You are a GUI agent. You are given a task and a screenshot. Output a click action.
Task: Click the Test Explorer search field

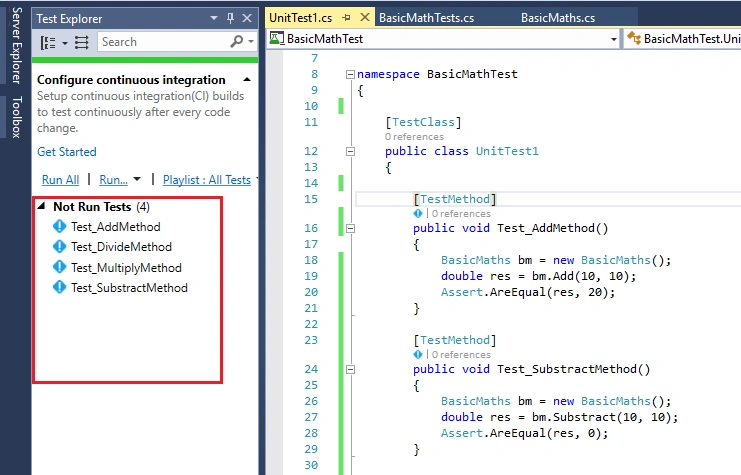165,42
